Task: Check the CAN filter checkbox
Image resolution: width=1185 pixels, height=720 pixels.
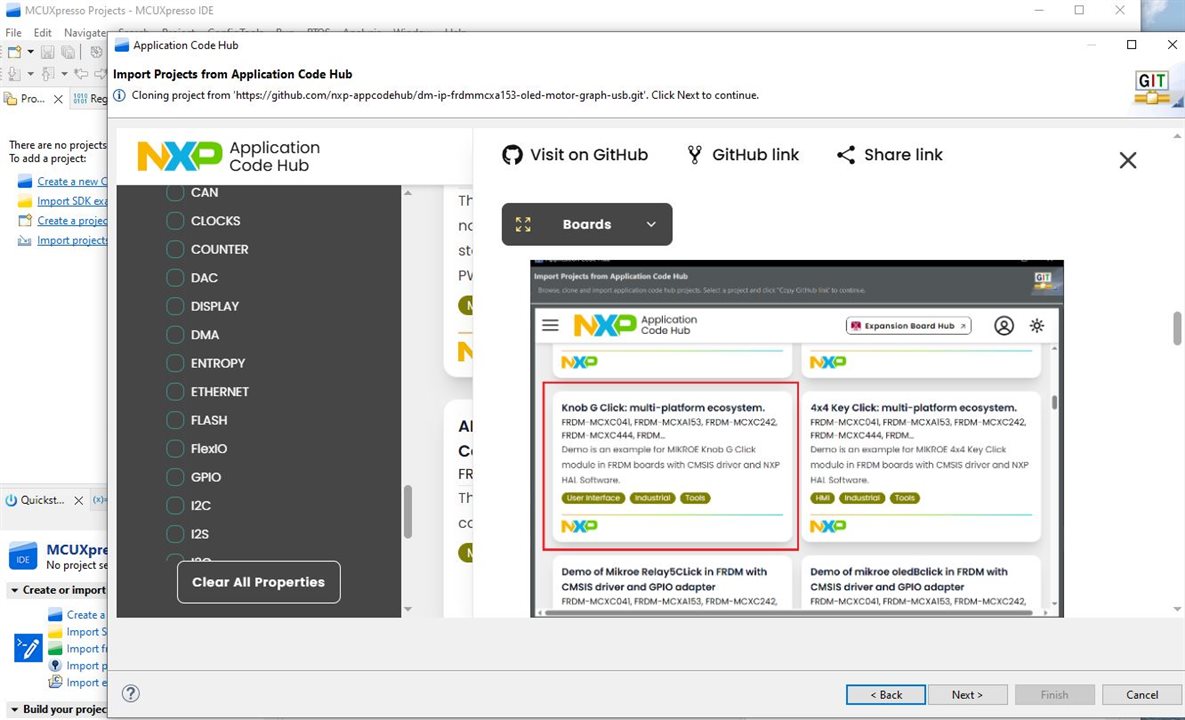Action: [175, 193]
